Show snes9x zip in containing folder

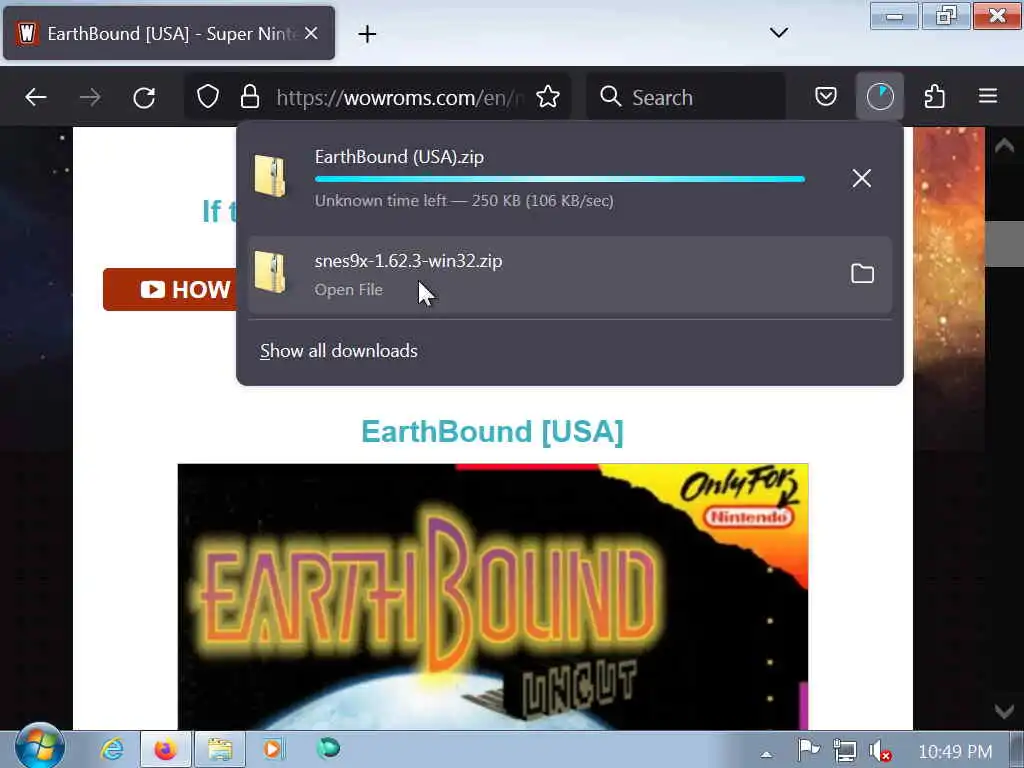coord(862,274)
